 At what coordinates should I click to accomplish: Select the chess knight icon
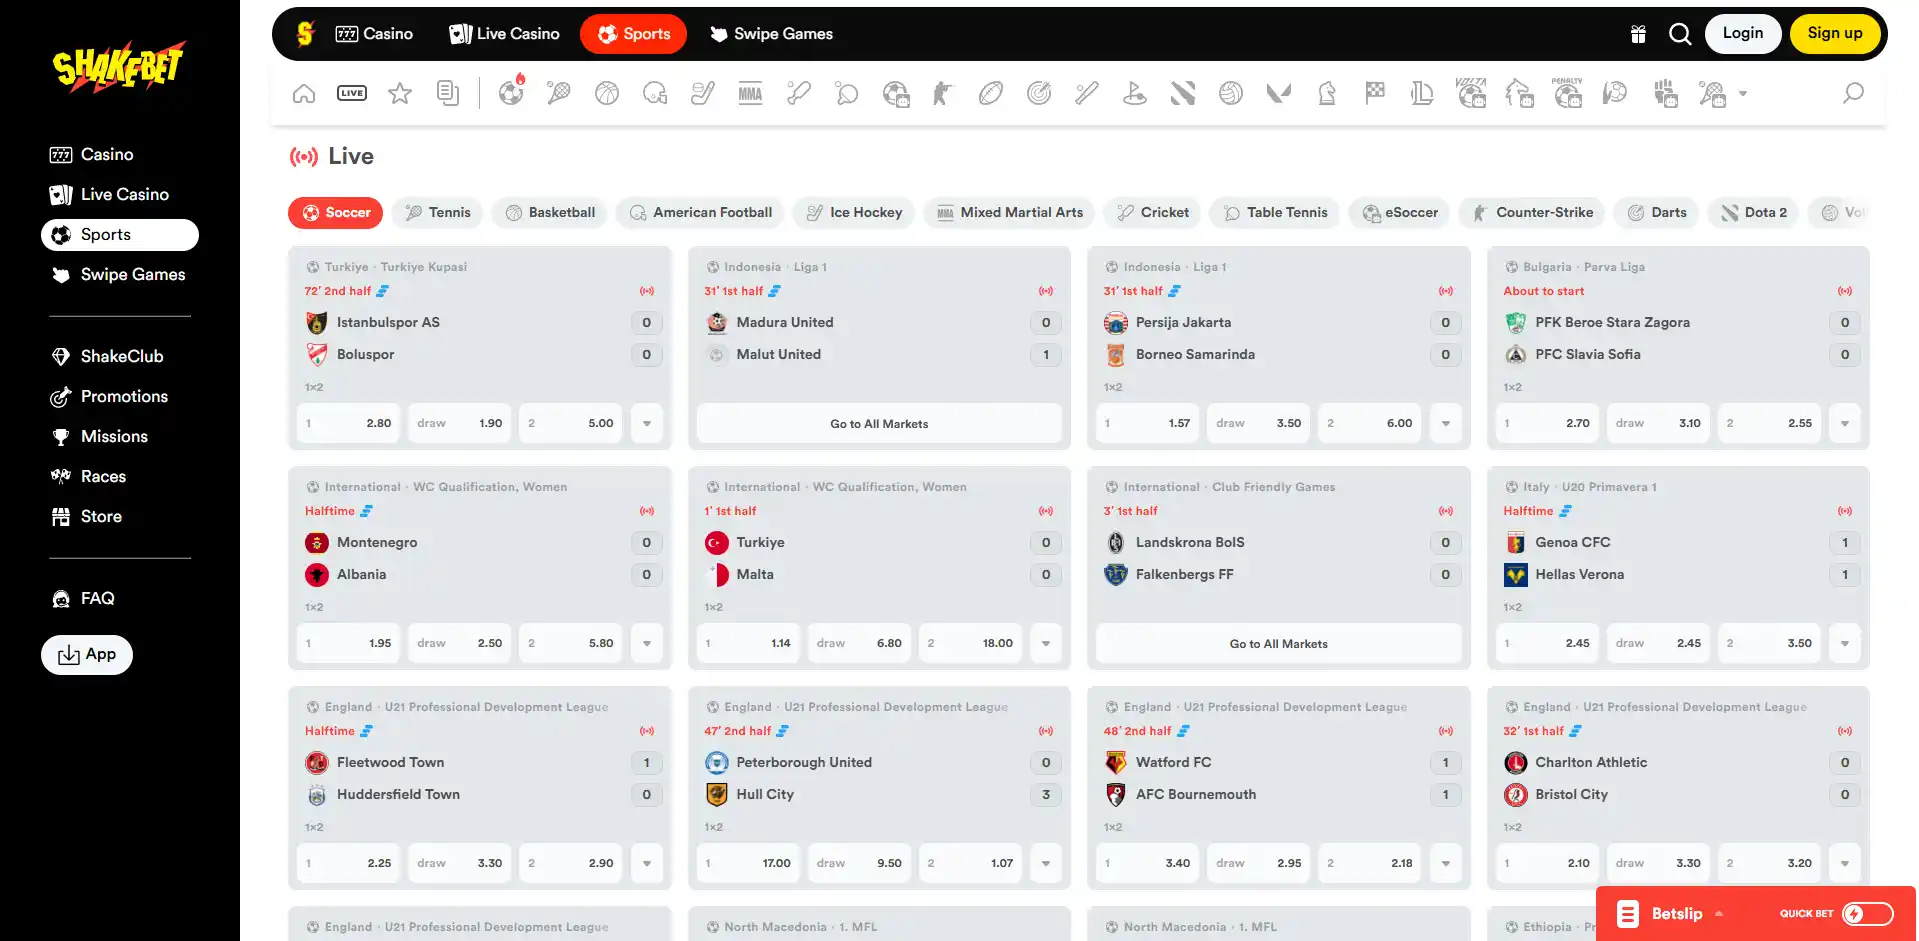tap(1327, 94)
